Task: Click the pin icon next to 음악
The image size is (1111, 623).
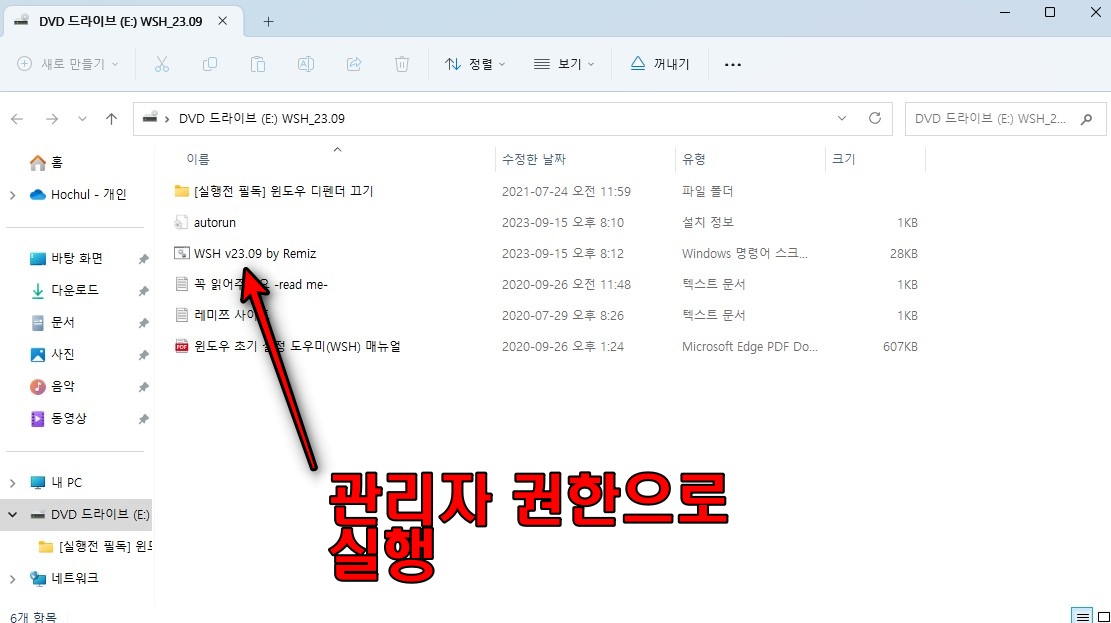Action: click(143, 387)
